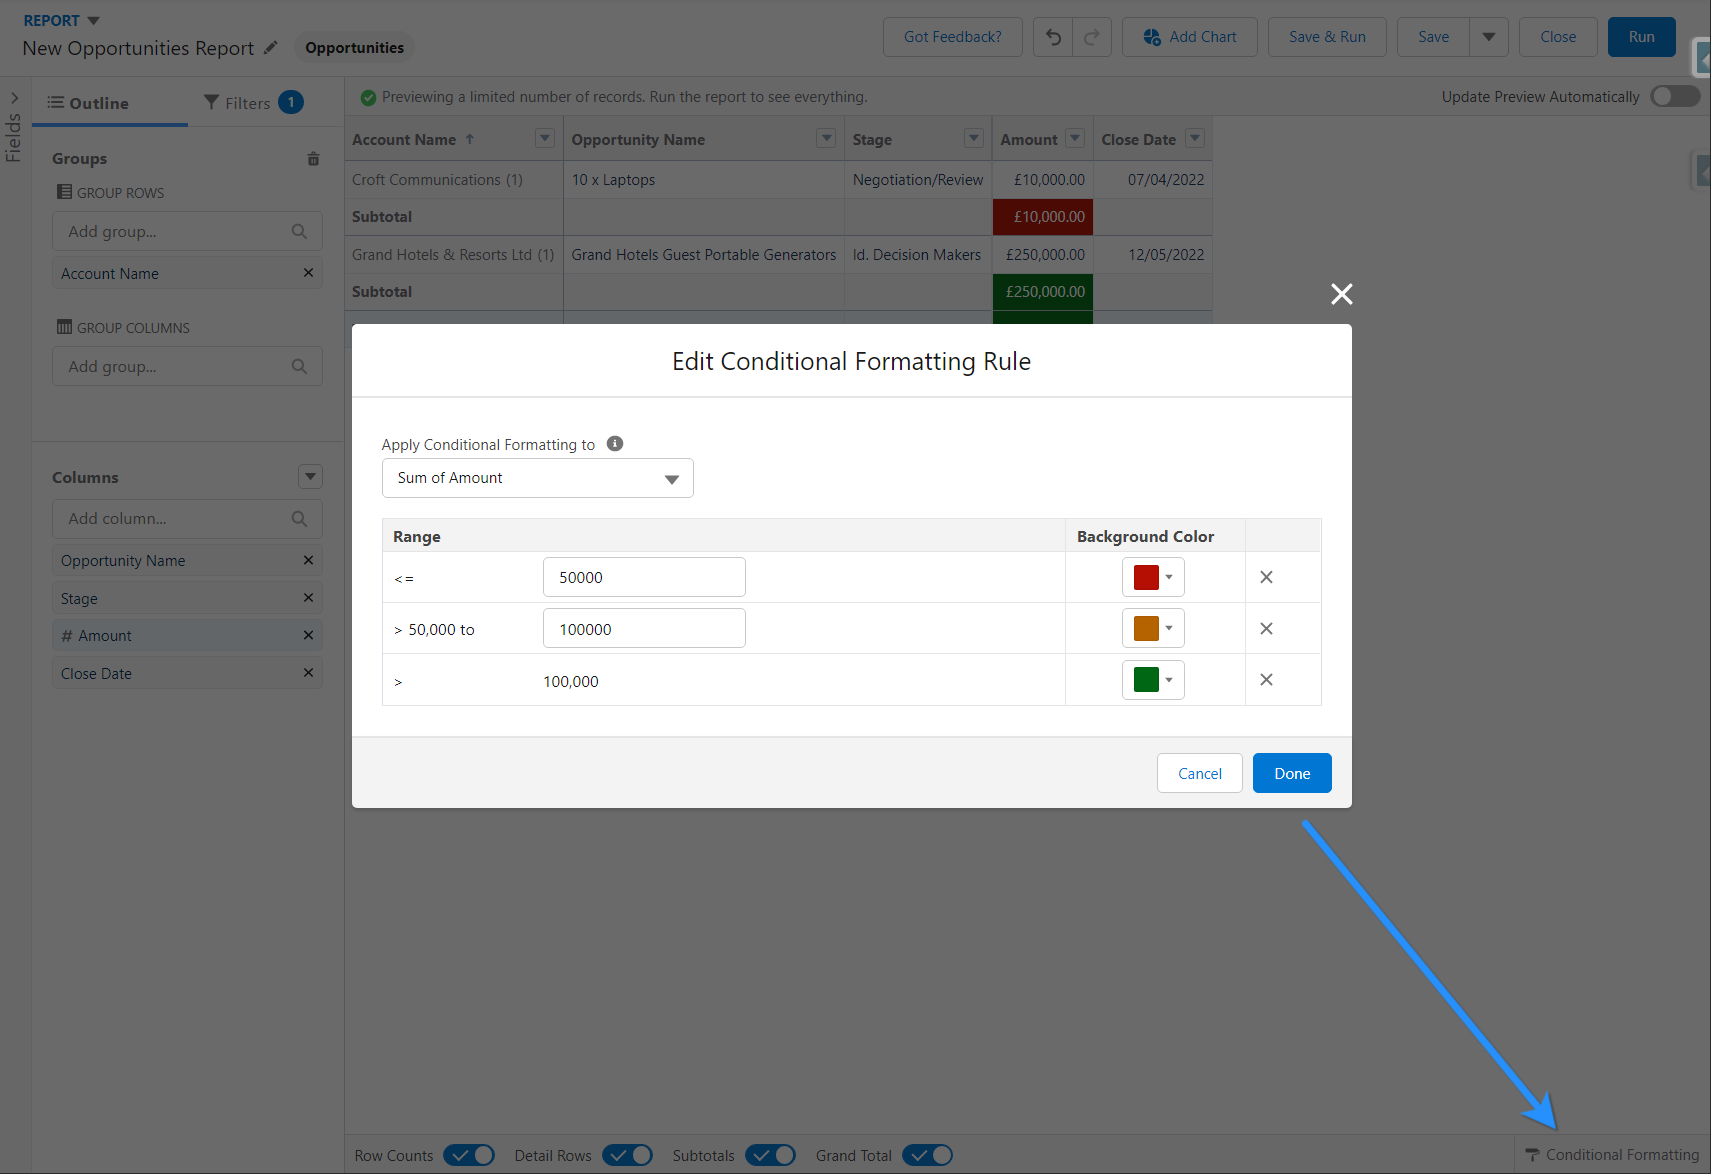Open Columns section options dropdown

click(x=310, y=477)
